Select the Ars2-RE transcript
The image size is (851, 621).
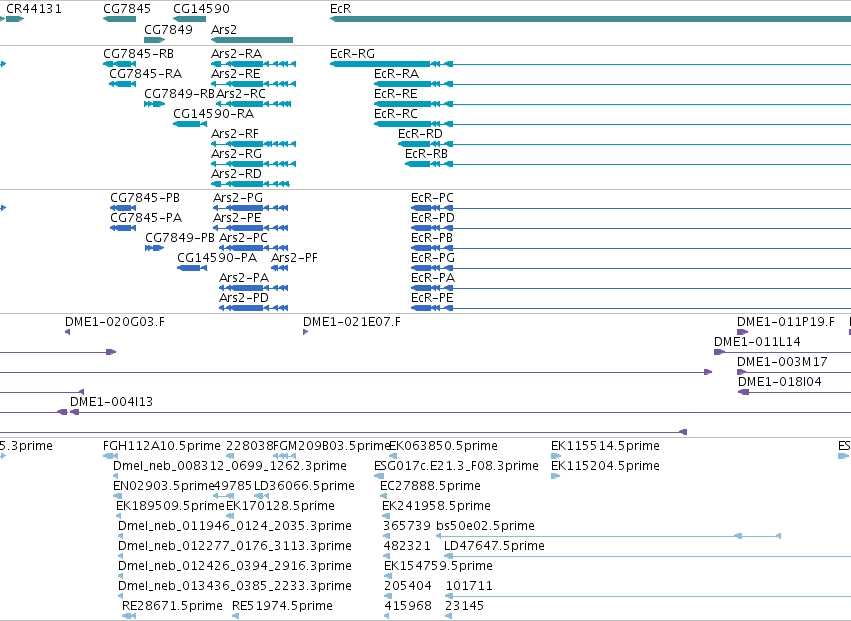click(x=236, y=74)
